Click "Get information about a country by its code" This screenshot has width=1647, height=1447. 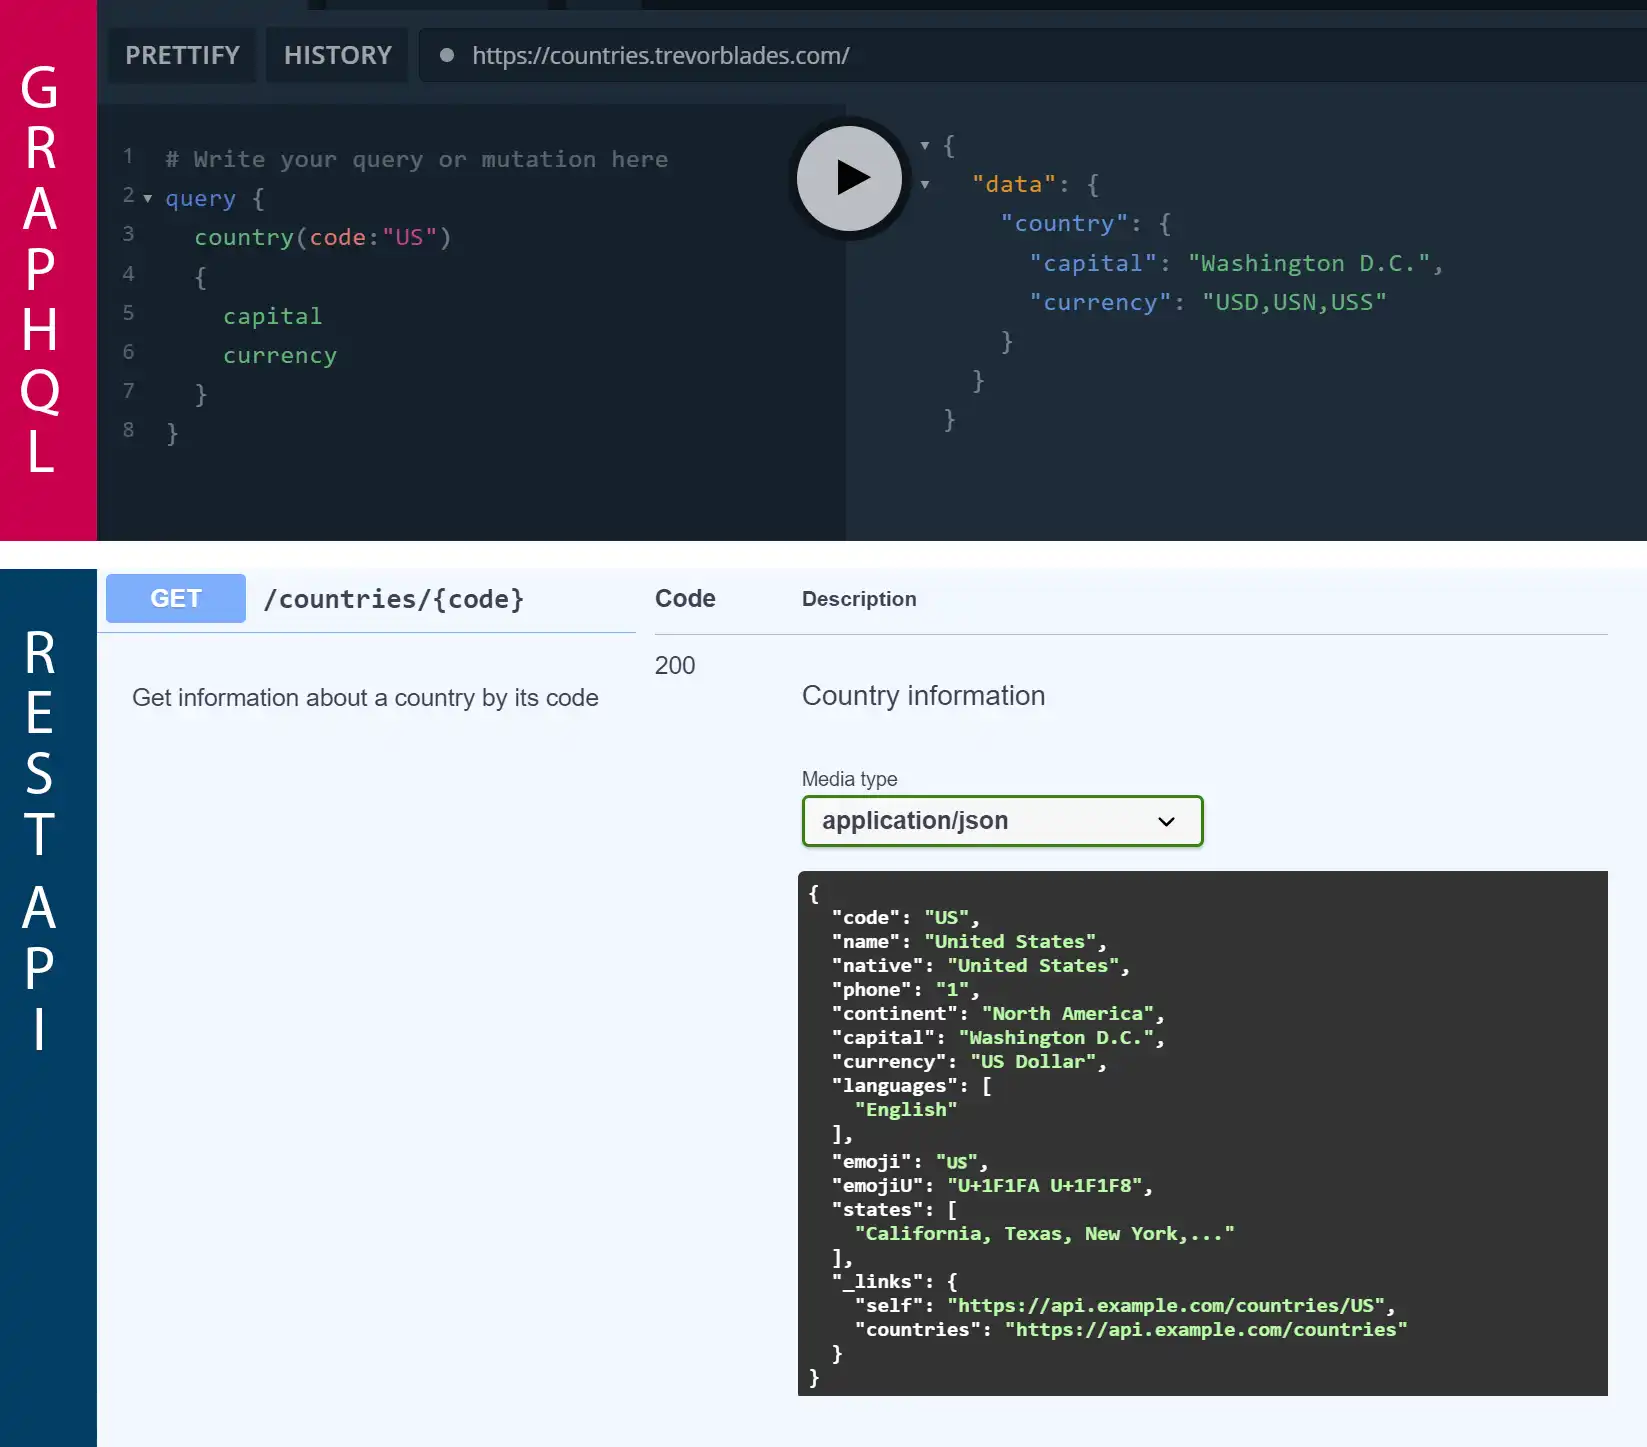pos(365,698)
